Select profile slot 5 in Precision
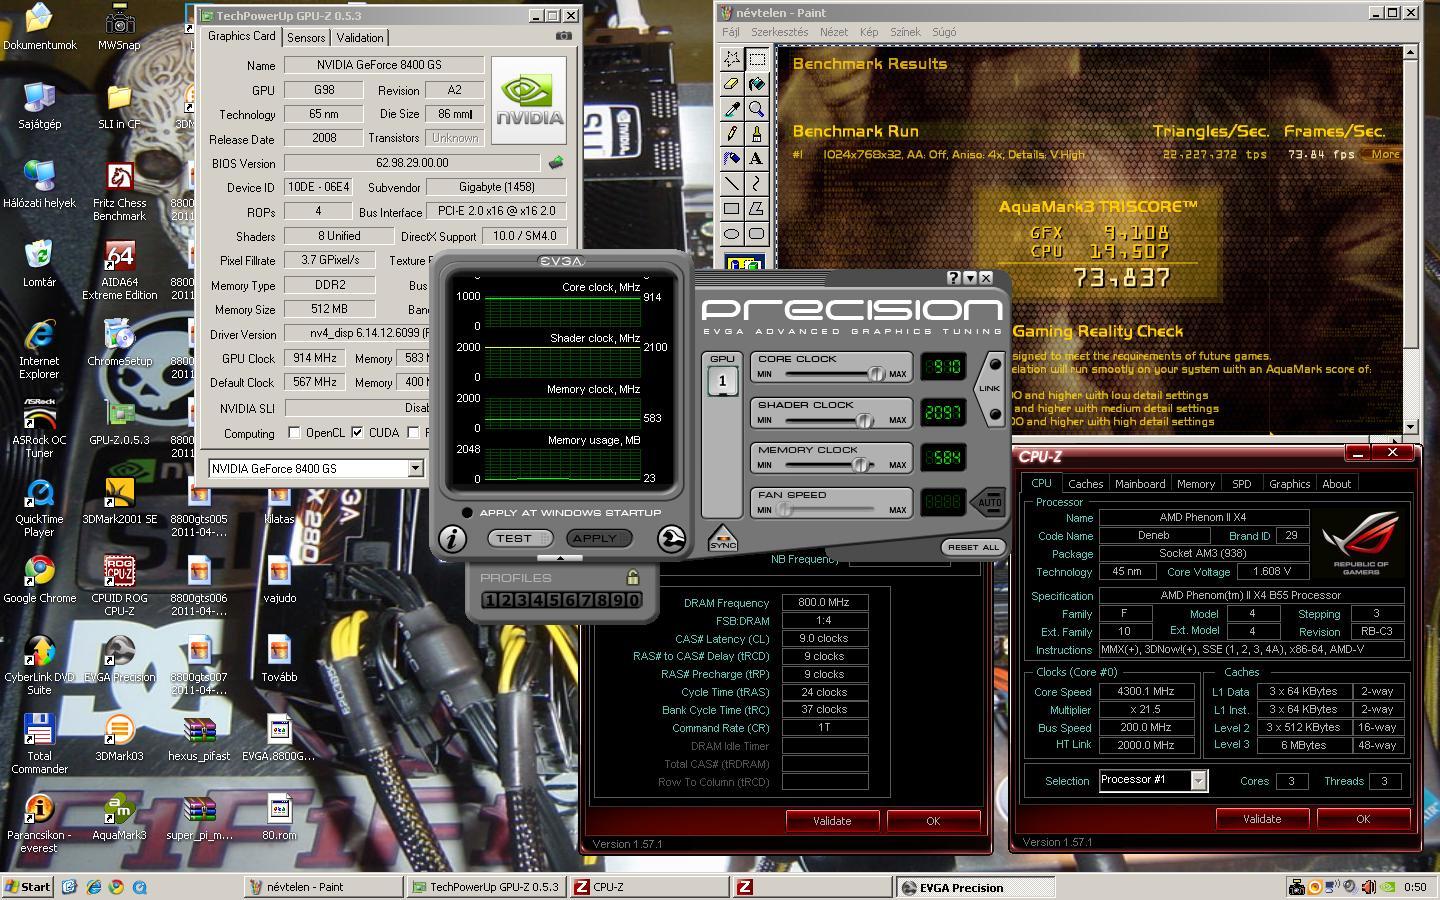The height and width of the screenshot is (900, 1440). pyautogui.click(x=554, y=600)
